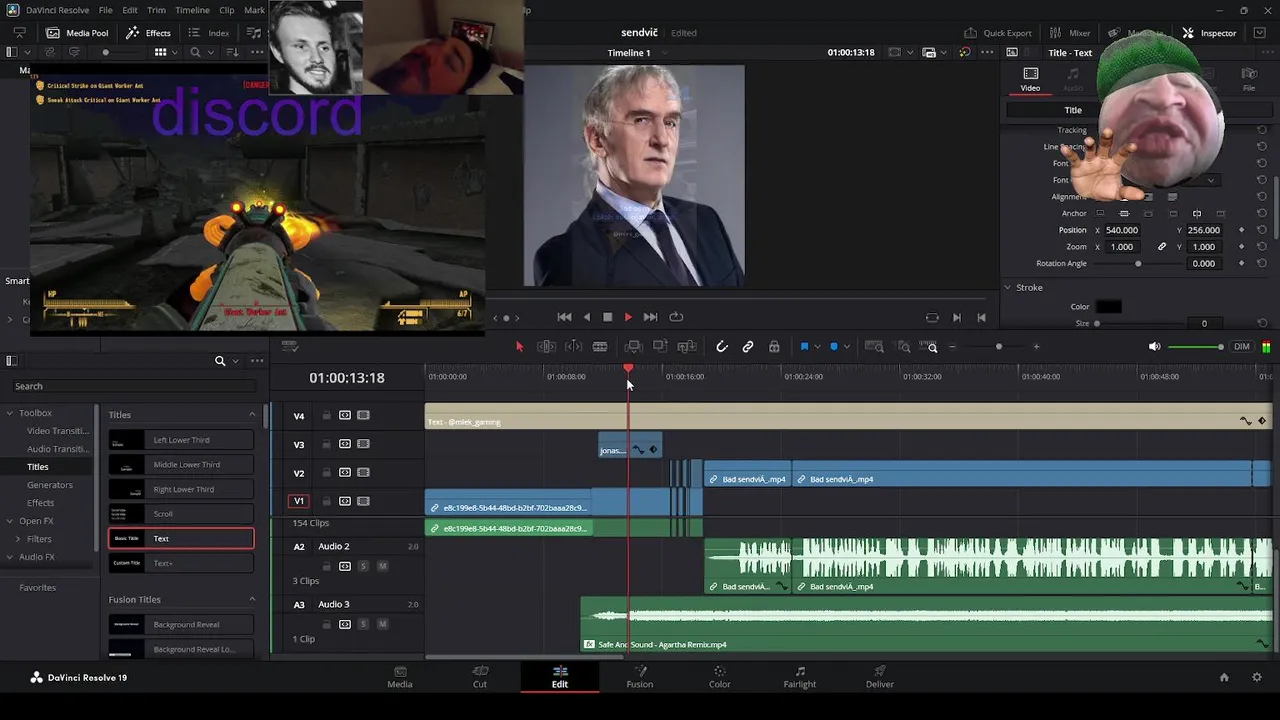Open the Stroke Color swatch
Image resolution: width=1280 pixels, height=720 pixels.
[x=1108, y=307]
